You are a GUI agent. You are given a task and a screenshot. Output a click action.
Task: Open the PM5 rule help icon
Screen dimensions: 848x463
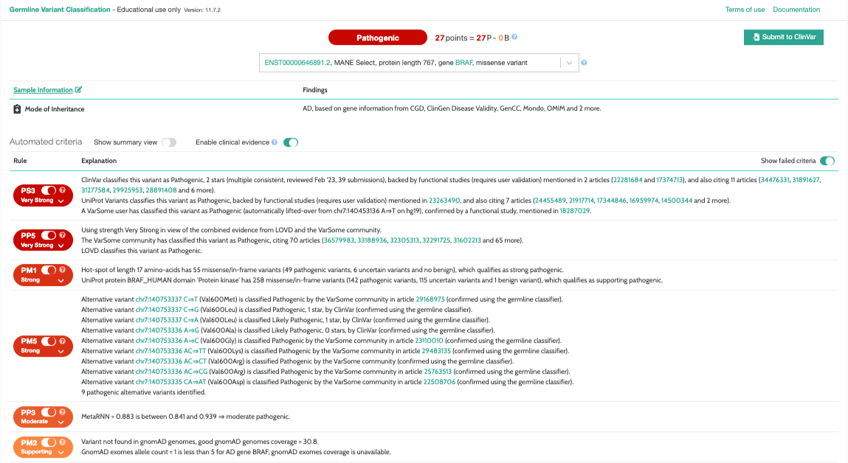click(x=62, y=341)
